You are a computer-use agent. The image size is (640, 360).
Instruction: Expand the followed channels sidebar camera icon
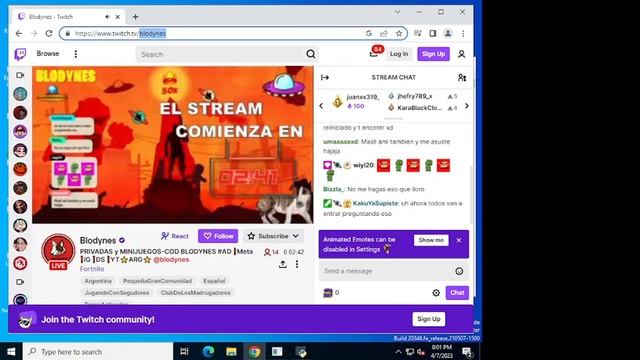coord(20,76)
